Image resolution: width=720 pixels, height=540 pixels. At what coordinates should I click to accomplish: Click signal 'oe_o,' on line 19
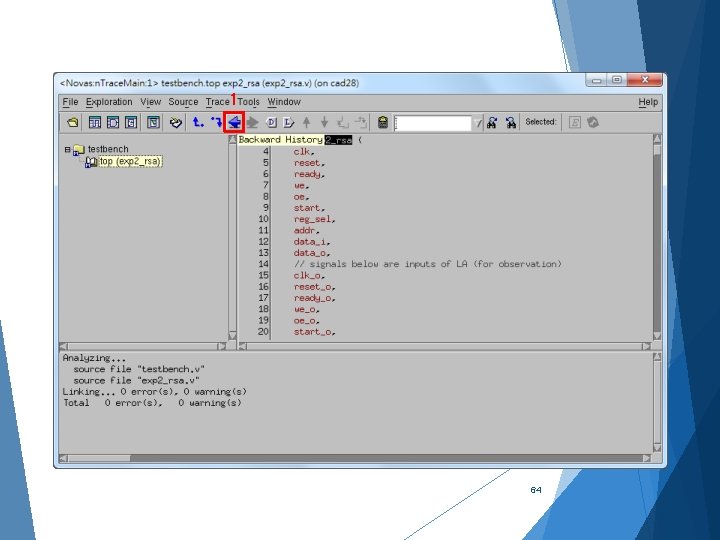pyautogui.click(x=306, y=321)
